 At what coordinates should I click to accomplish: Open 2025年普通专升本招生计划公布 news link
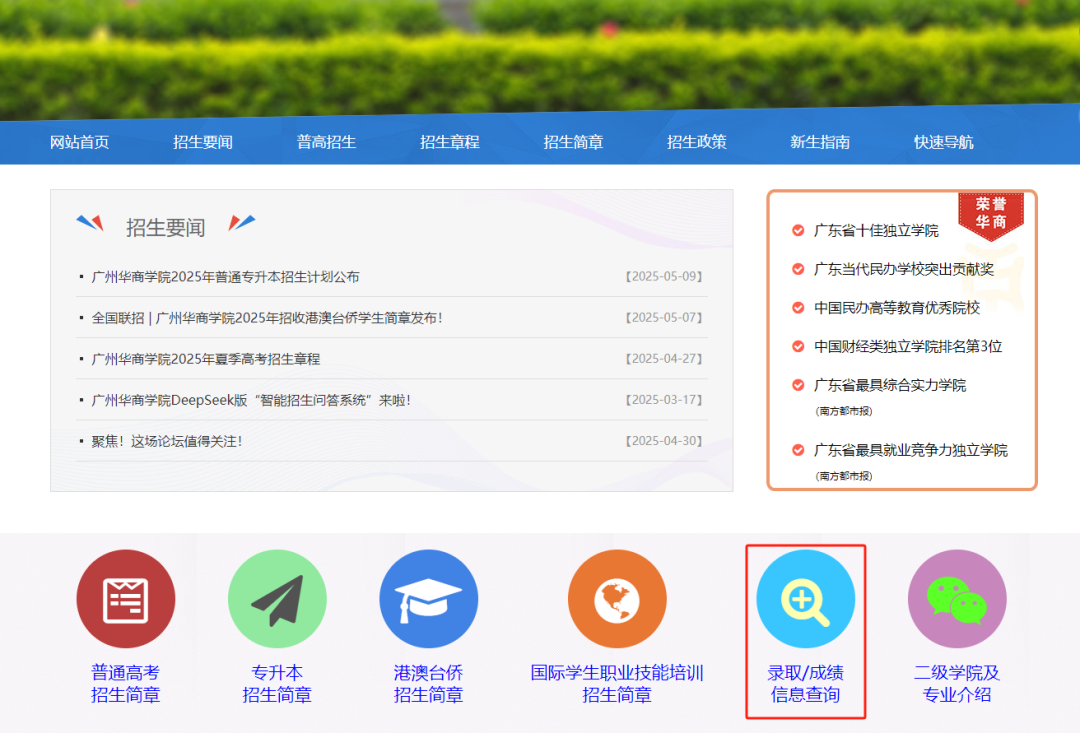point(225,277)
